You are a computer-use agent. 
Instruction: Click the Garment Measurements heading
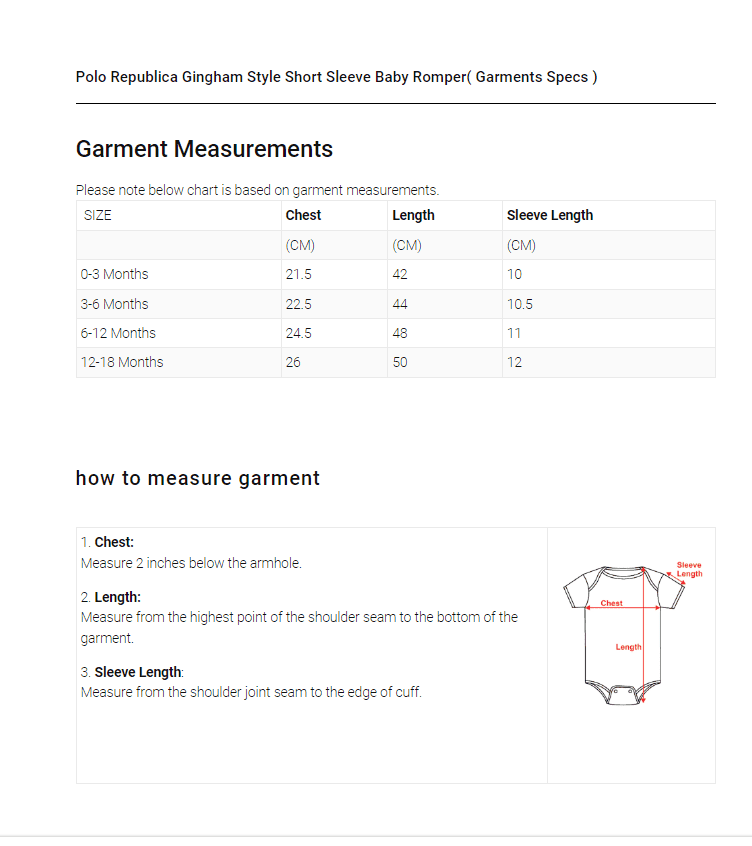click(x=204, y=149)
